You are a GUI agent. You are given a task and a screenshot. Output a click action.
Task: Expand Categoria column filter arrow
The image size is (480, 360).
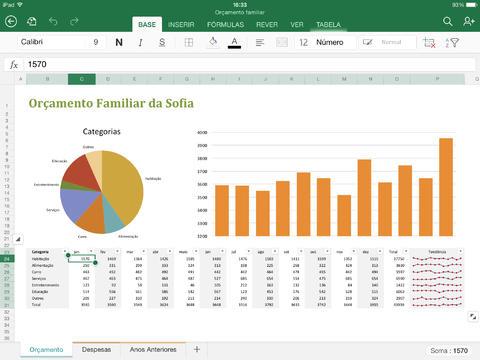(65, 251)
